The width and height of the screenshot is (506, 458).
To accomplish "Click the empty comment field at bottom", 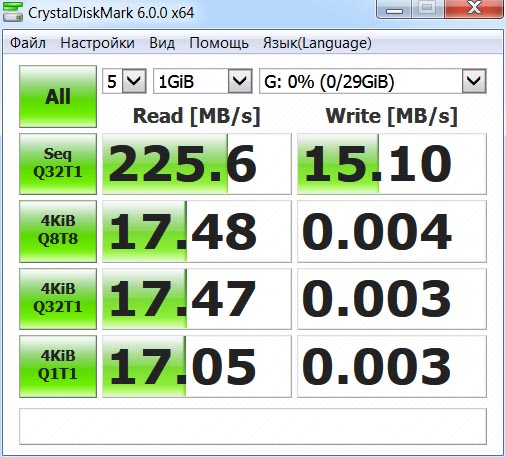I will click(253, 426).
